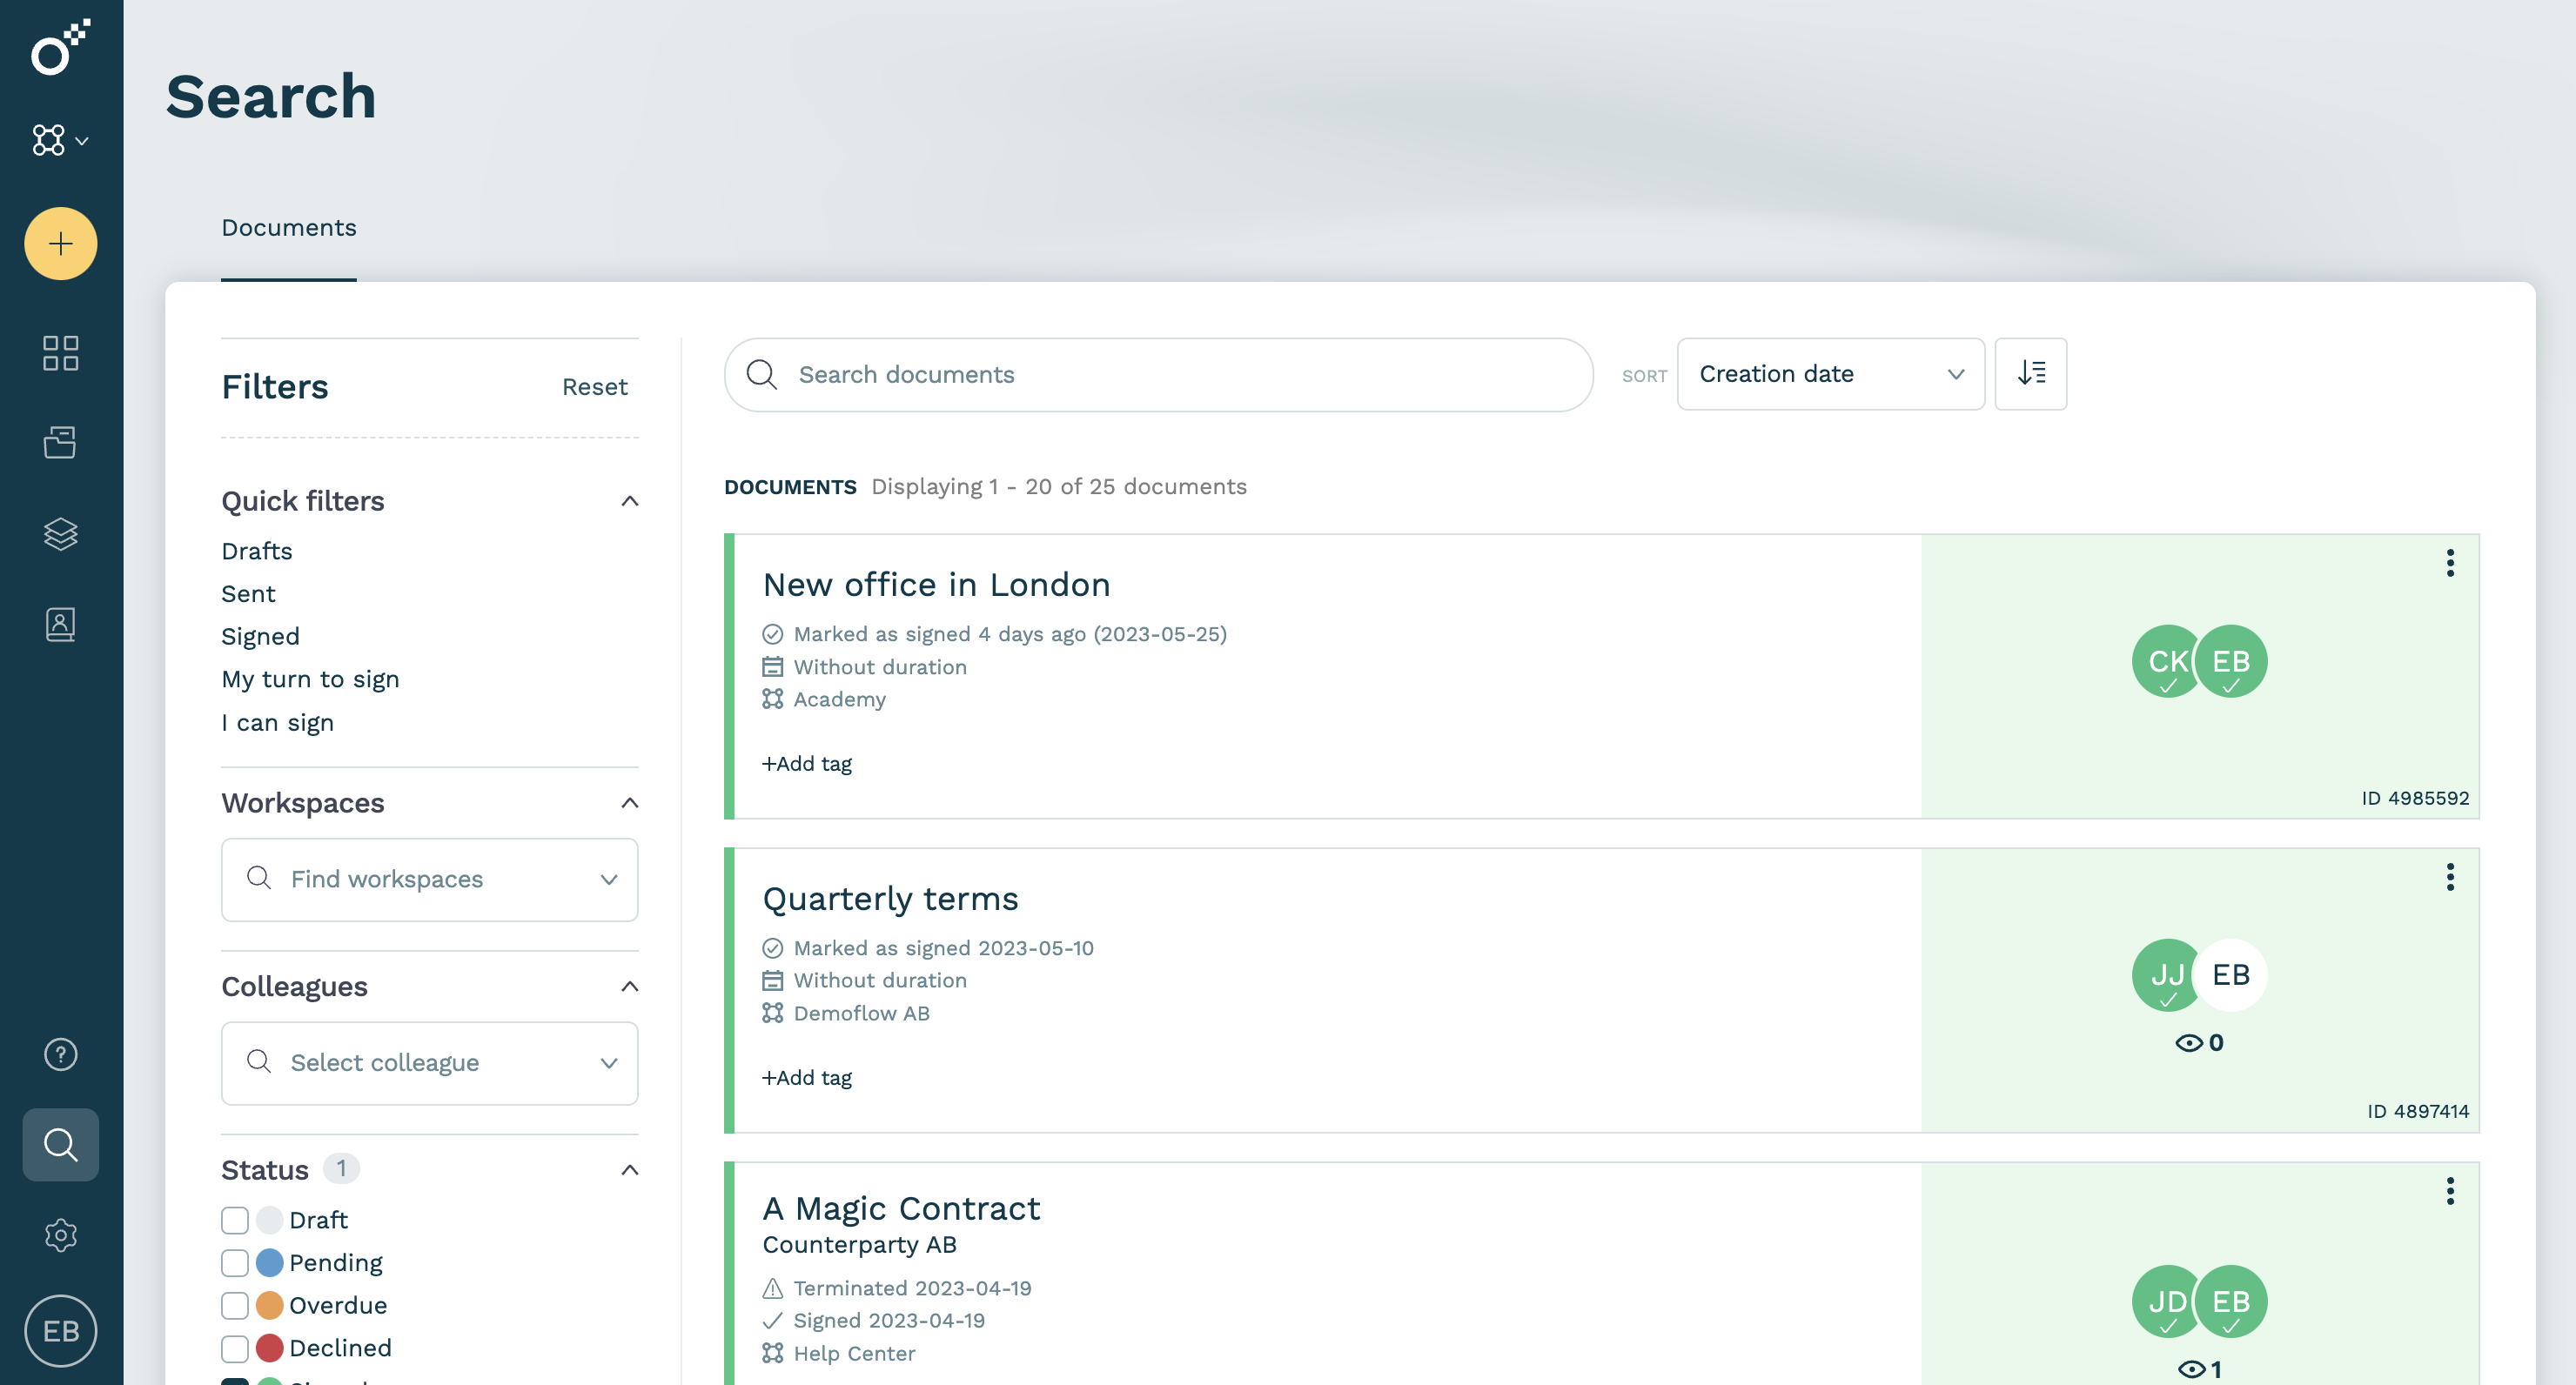Open the workspaces folder icon in sidebar
Image resolution: width=2576 pixels, height=1385 pixels.
(x=60, y=442)
